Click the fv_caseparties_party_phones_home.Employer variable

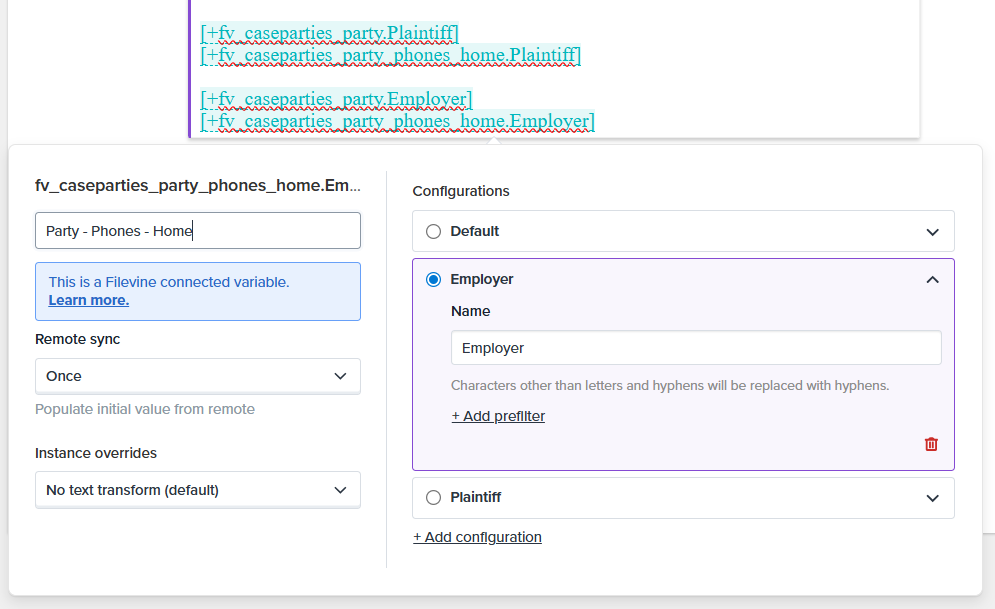[397, 121]
